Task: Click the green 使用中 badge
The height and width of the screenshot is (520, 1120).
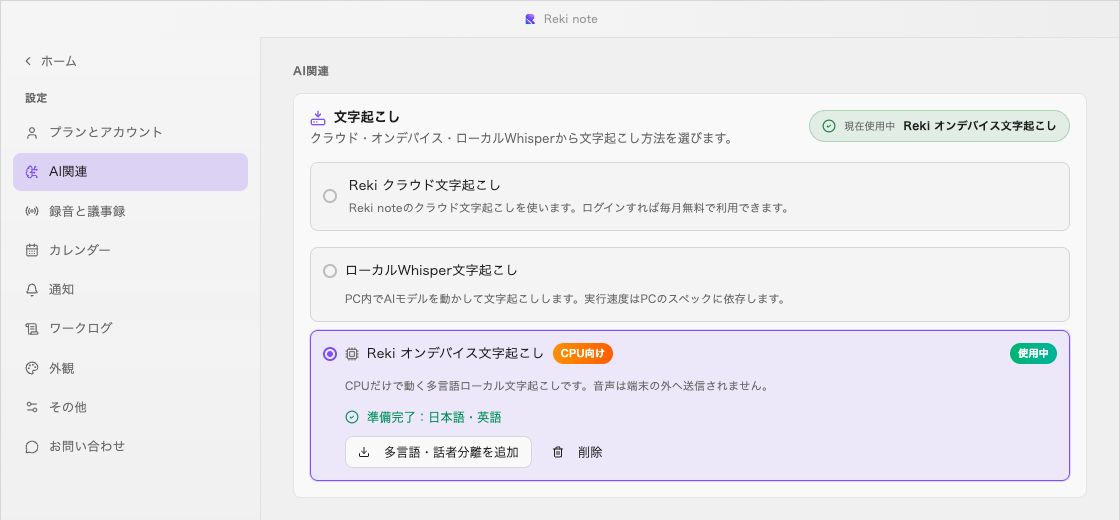Action: click(x=1033, y=354)
